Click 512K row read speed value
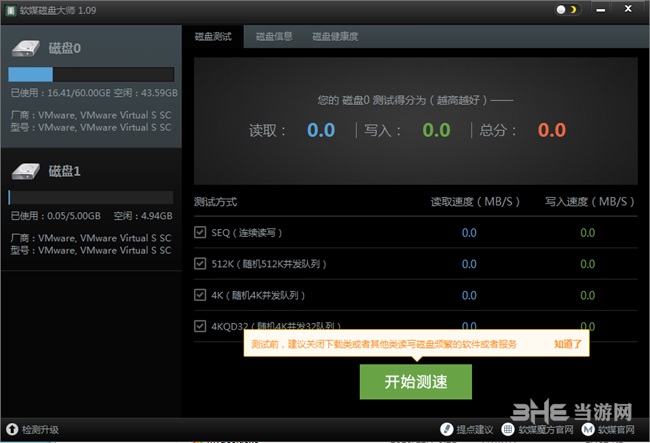Screen dimensions: 650x443 (x=469, y=264)
